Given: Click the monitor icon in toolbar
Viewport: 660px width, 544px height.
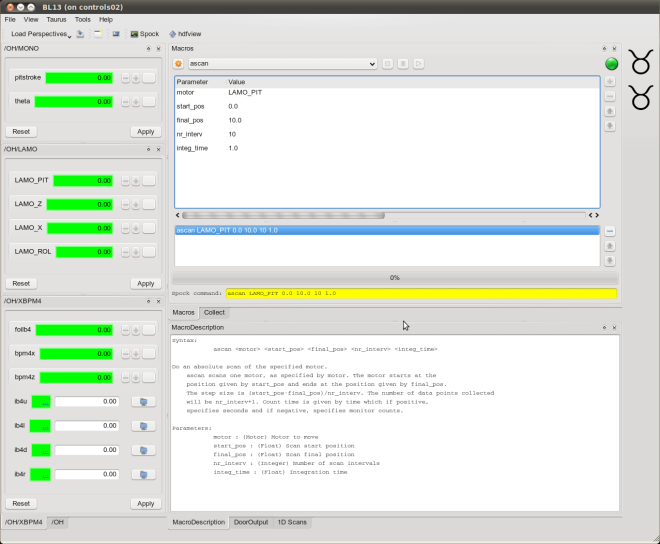Looking at the screenshot, I should point(116,34).
